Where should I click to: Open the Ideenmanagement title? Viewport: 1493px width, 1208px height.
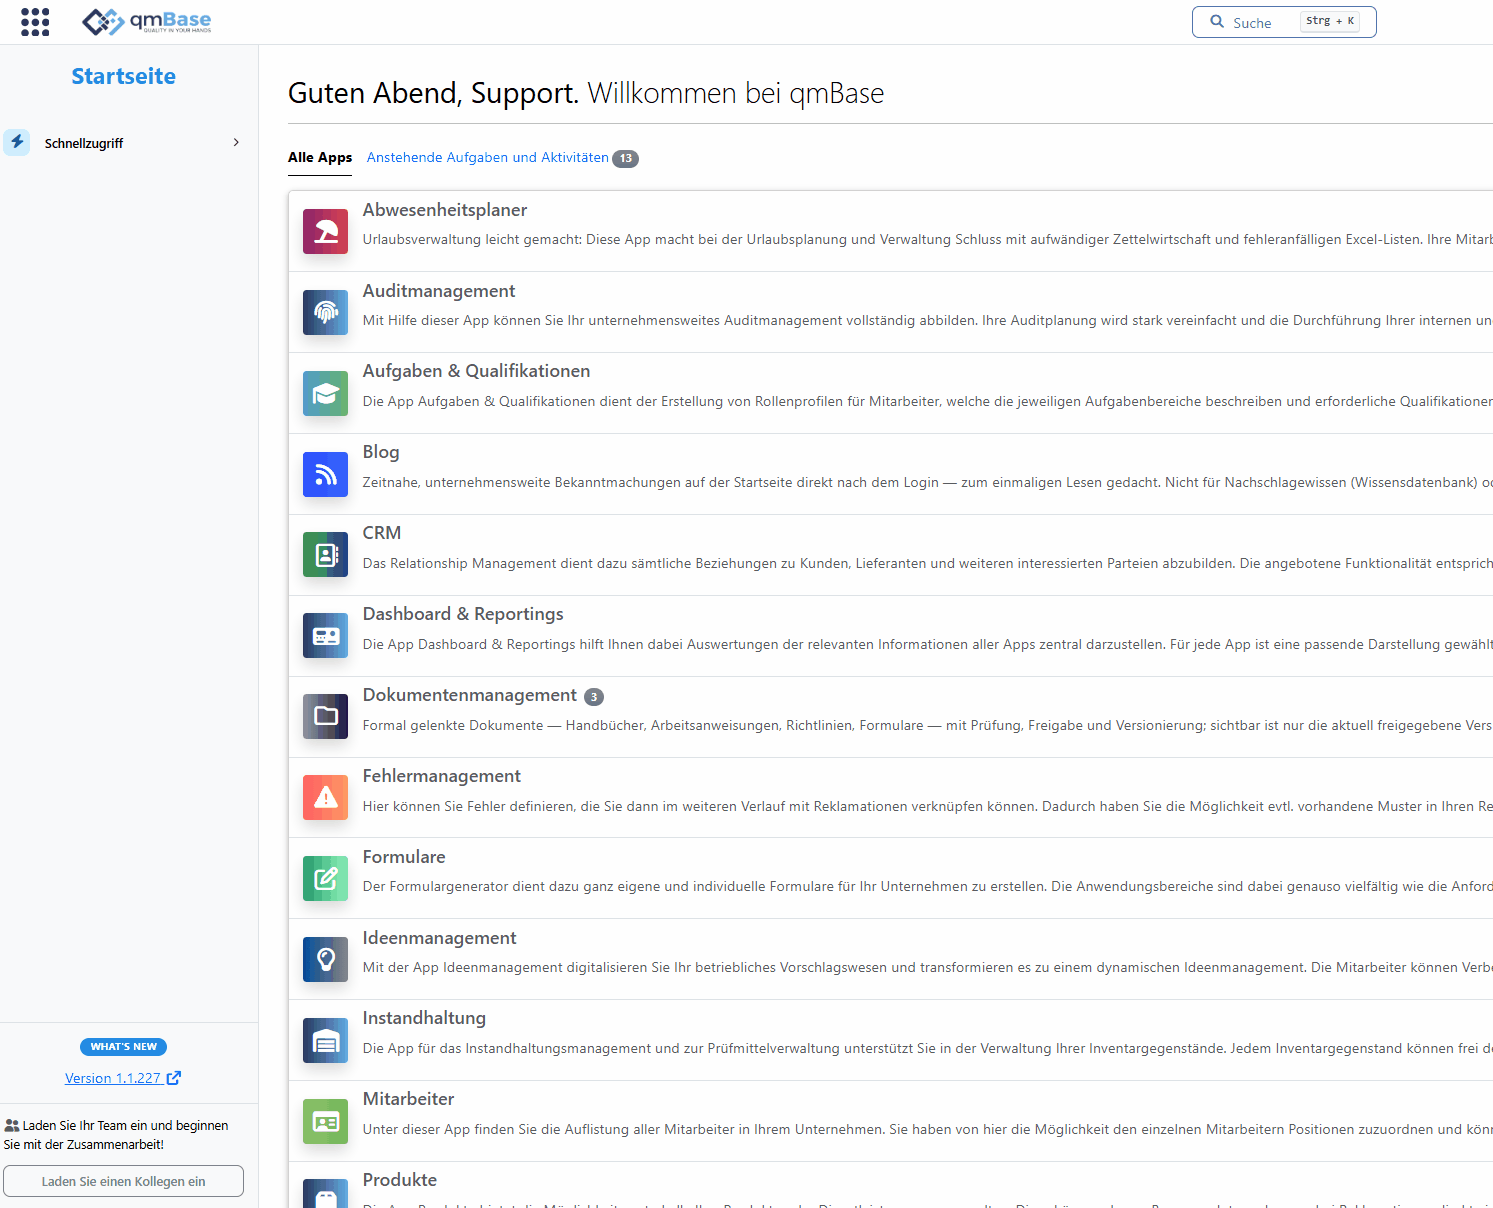440,938
